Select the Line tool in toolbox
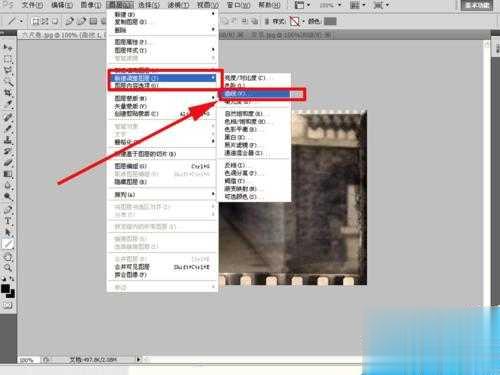 pos(7,244)
